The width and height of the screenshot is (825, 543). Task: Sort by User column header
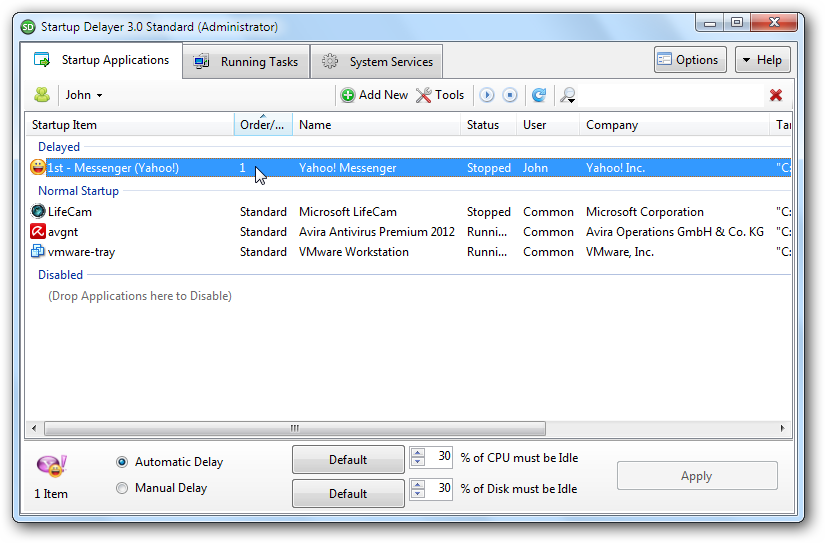click(548, 125)
